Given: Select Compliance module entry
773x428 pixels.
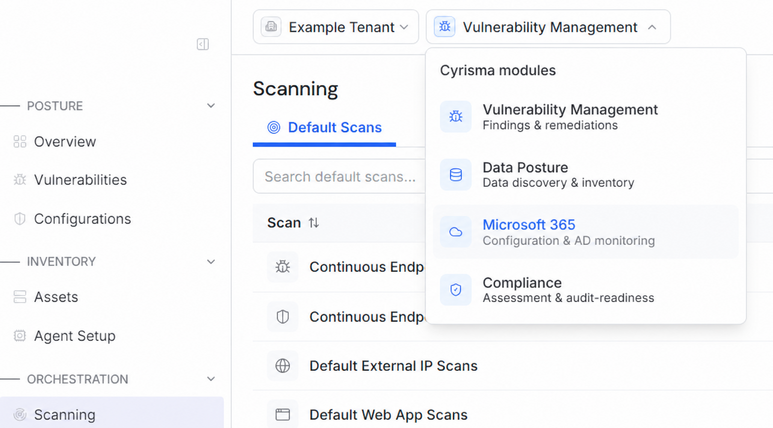Looking at the screenshot, I should 586,289.
